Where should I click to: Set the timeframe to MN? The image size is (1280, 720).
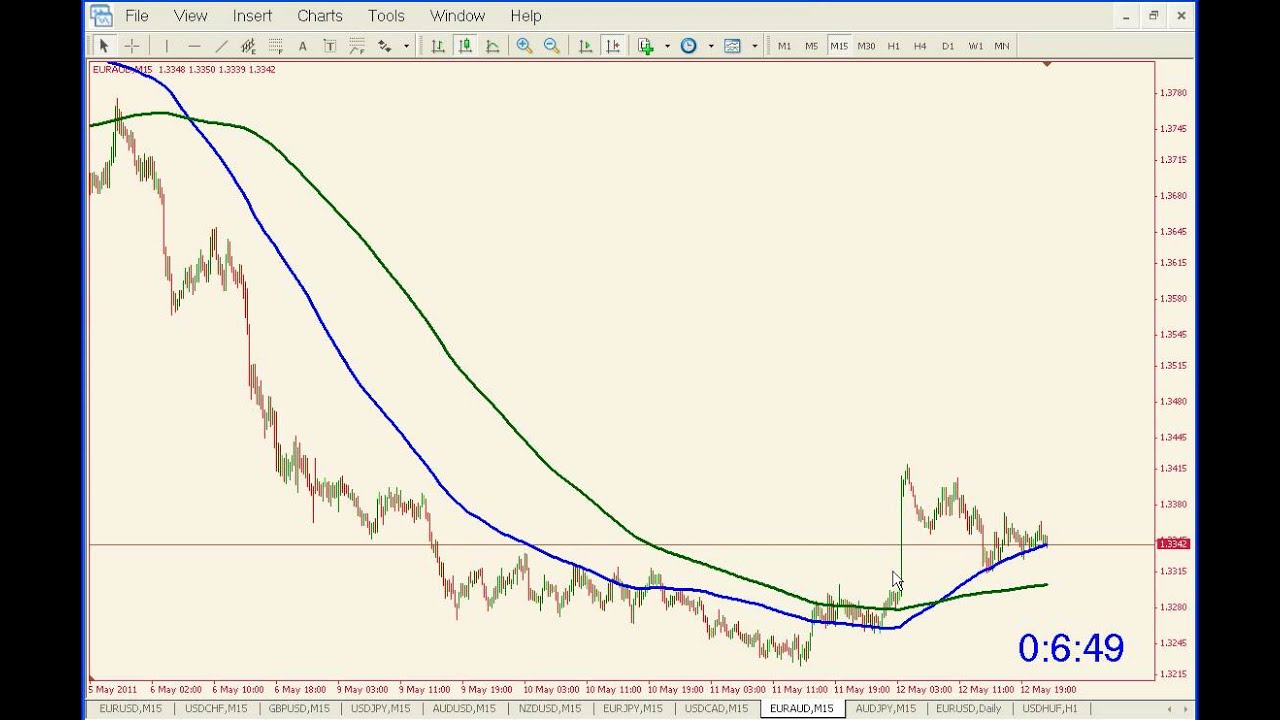tap(1001, 46)
